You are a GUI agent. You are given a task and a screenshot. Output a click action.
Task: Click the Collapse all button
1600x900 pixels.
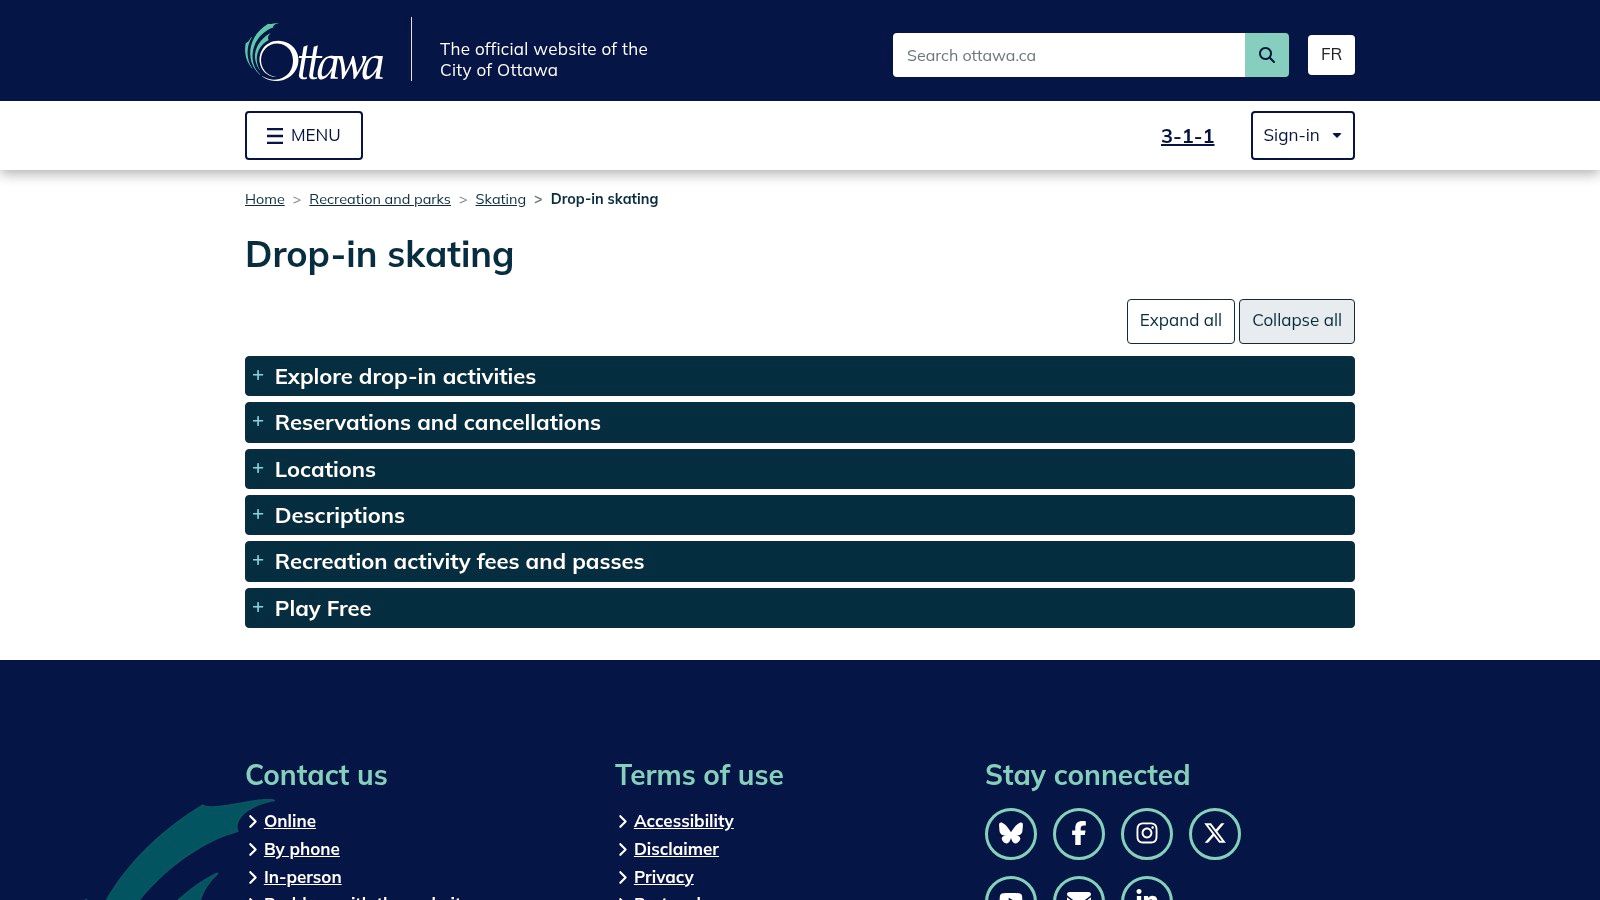pos(1297,321)
